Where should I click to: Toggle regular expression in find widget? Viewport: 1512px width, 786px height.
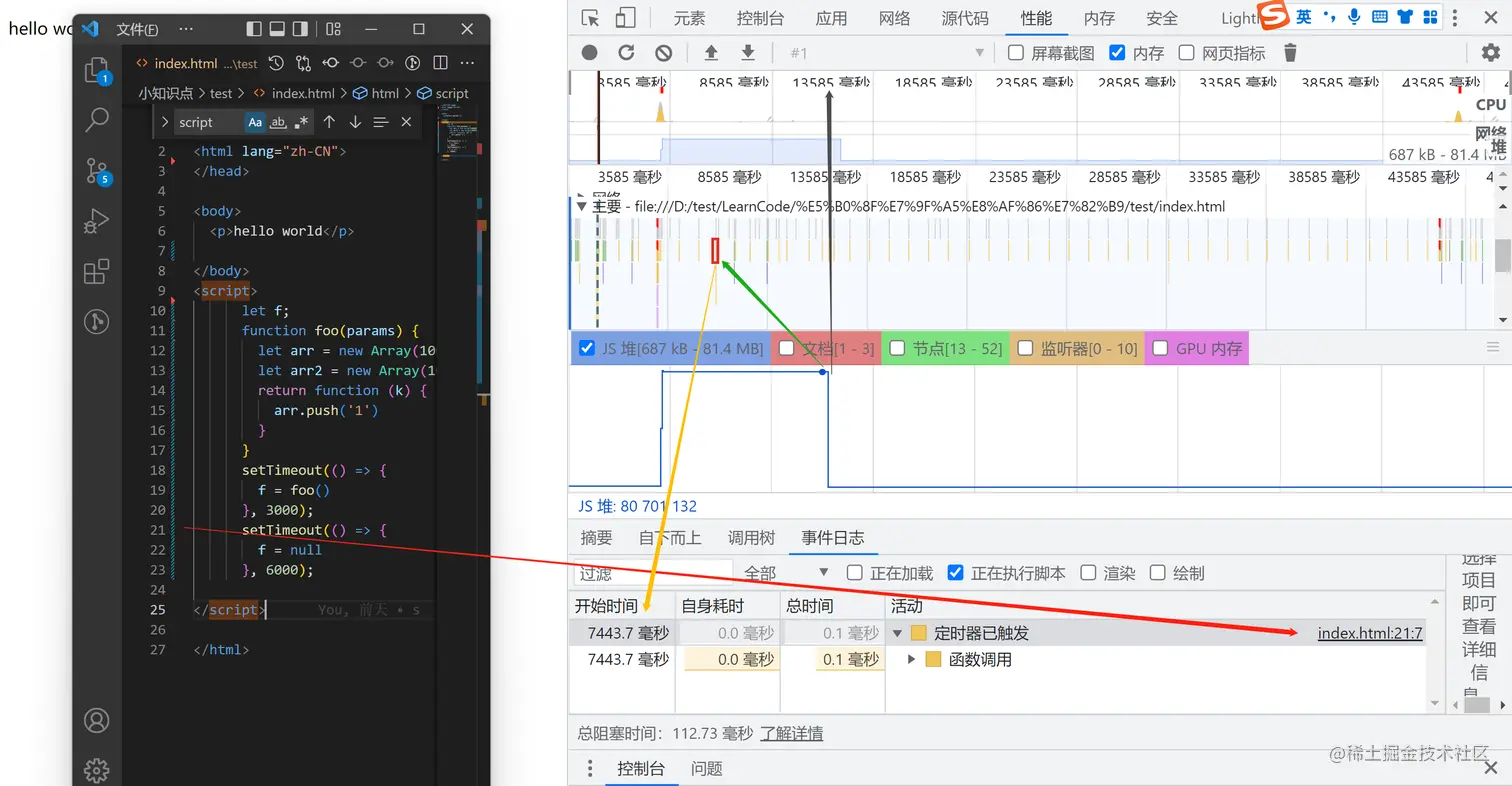tap(302, 122)
